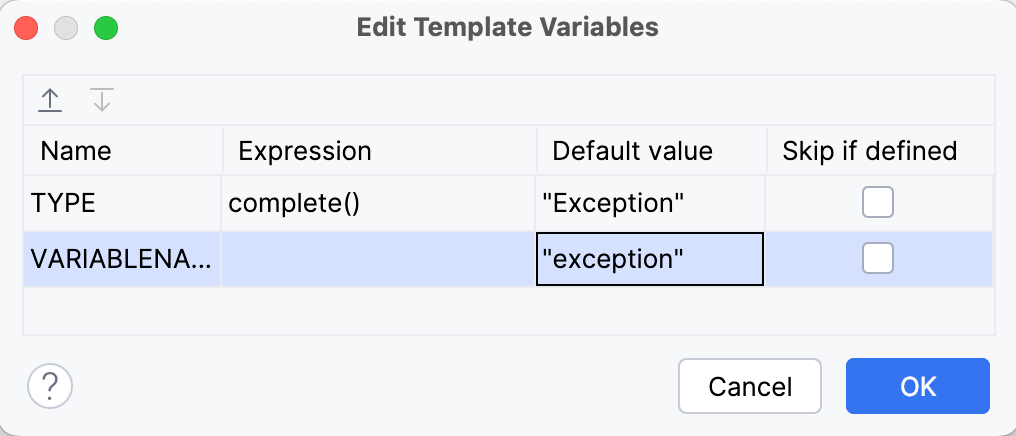Click the move variable down arrow icon
Image resolution: width=1016 pixels, height=436 pixels.
pyautogui.click(x=102, y=100)
